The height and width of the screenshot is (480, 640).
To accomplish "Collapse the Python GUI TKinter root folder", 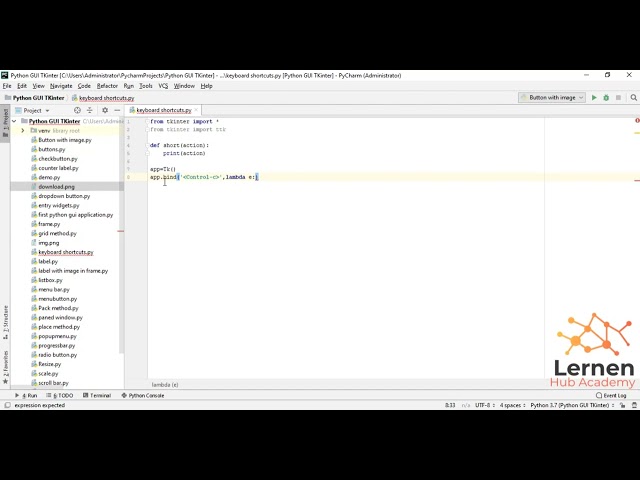I will [14, 121].
